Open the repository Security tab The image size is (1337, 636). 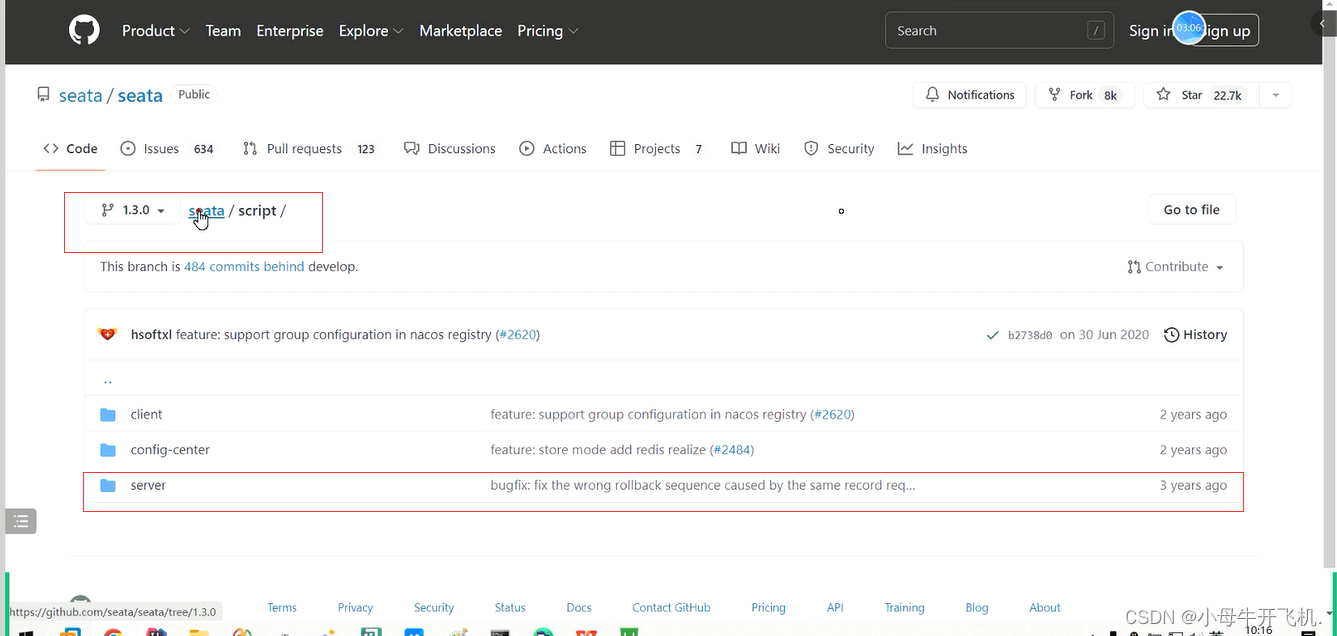pyautogui.click(x=839, y=149)
